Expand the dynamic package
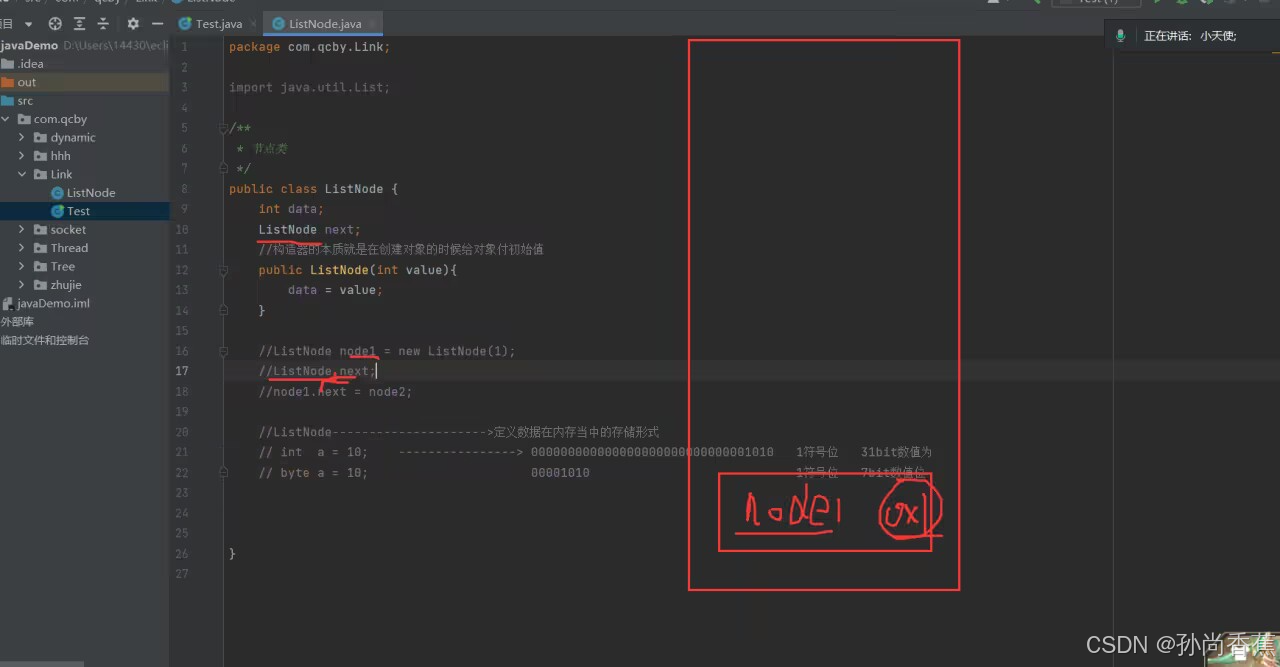This screenshot has height=667, width=1280. pyautogui.click(x=22, y=137)
